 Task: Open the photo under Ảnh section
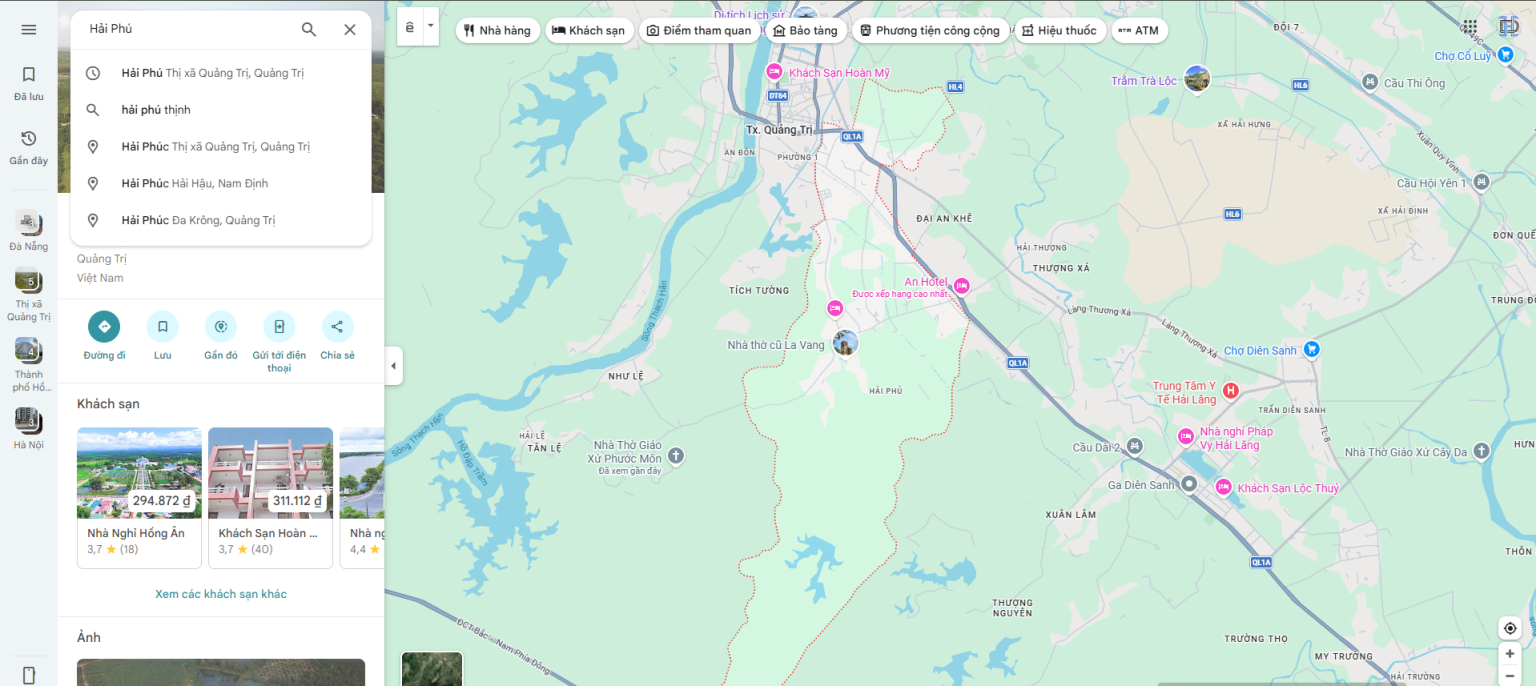pos(221,672)
